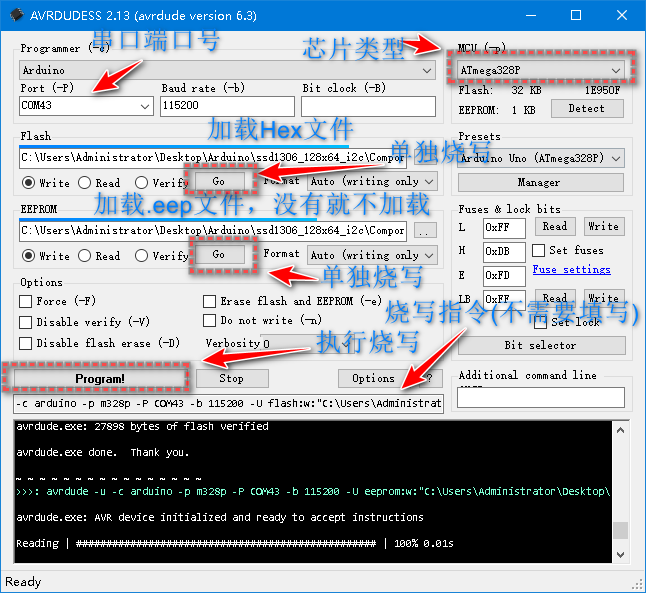
Task: Click the '27898 bytes of flash verified' line
Action: (x=143, y=427)
